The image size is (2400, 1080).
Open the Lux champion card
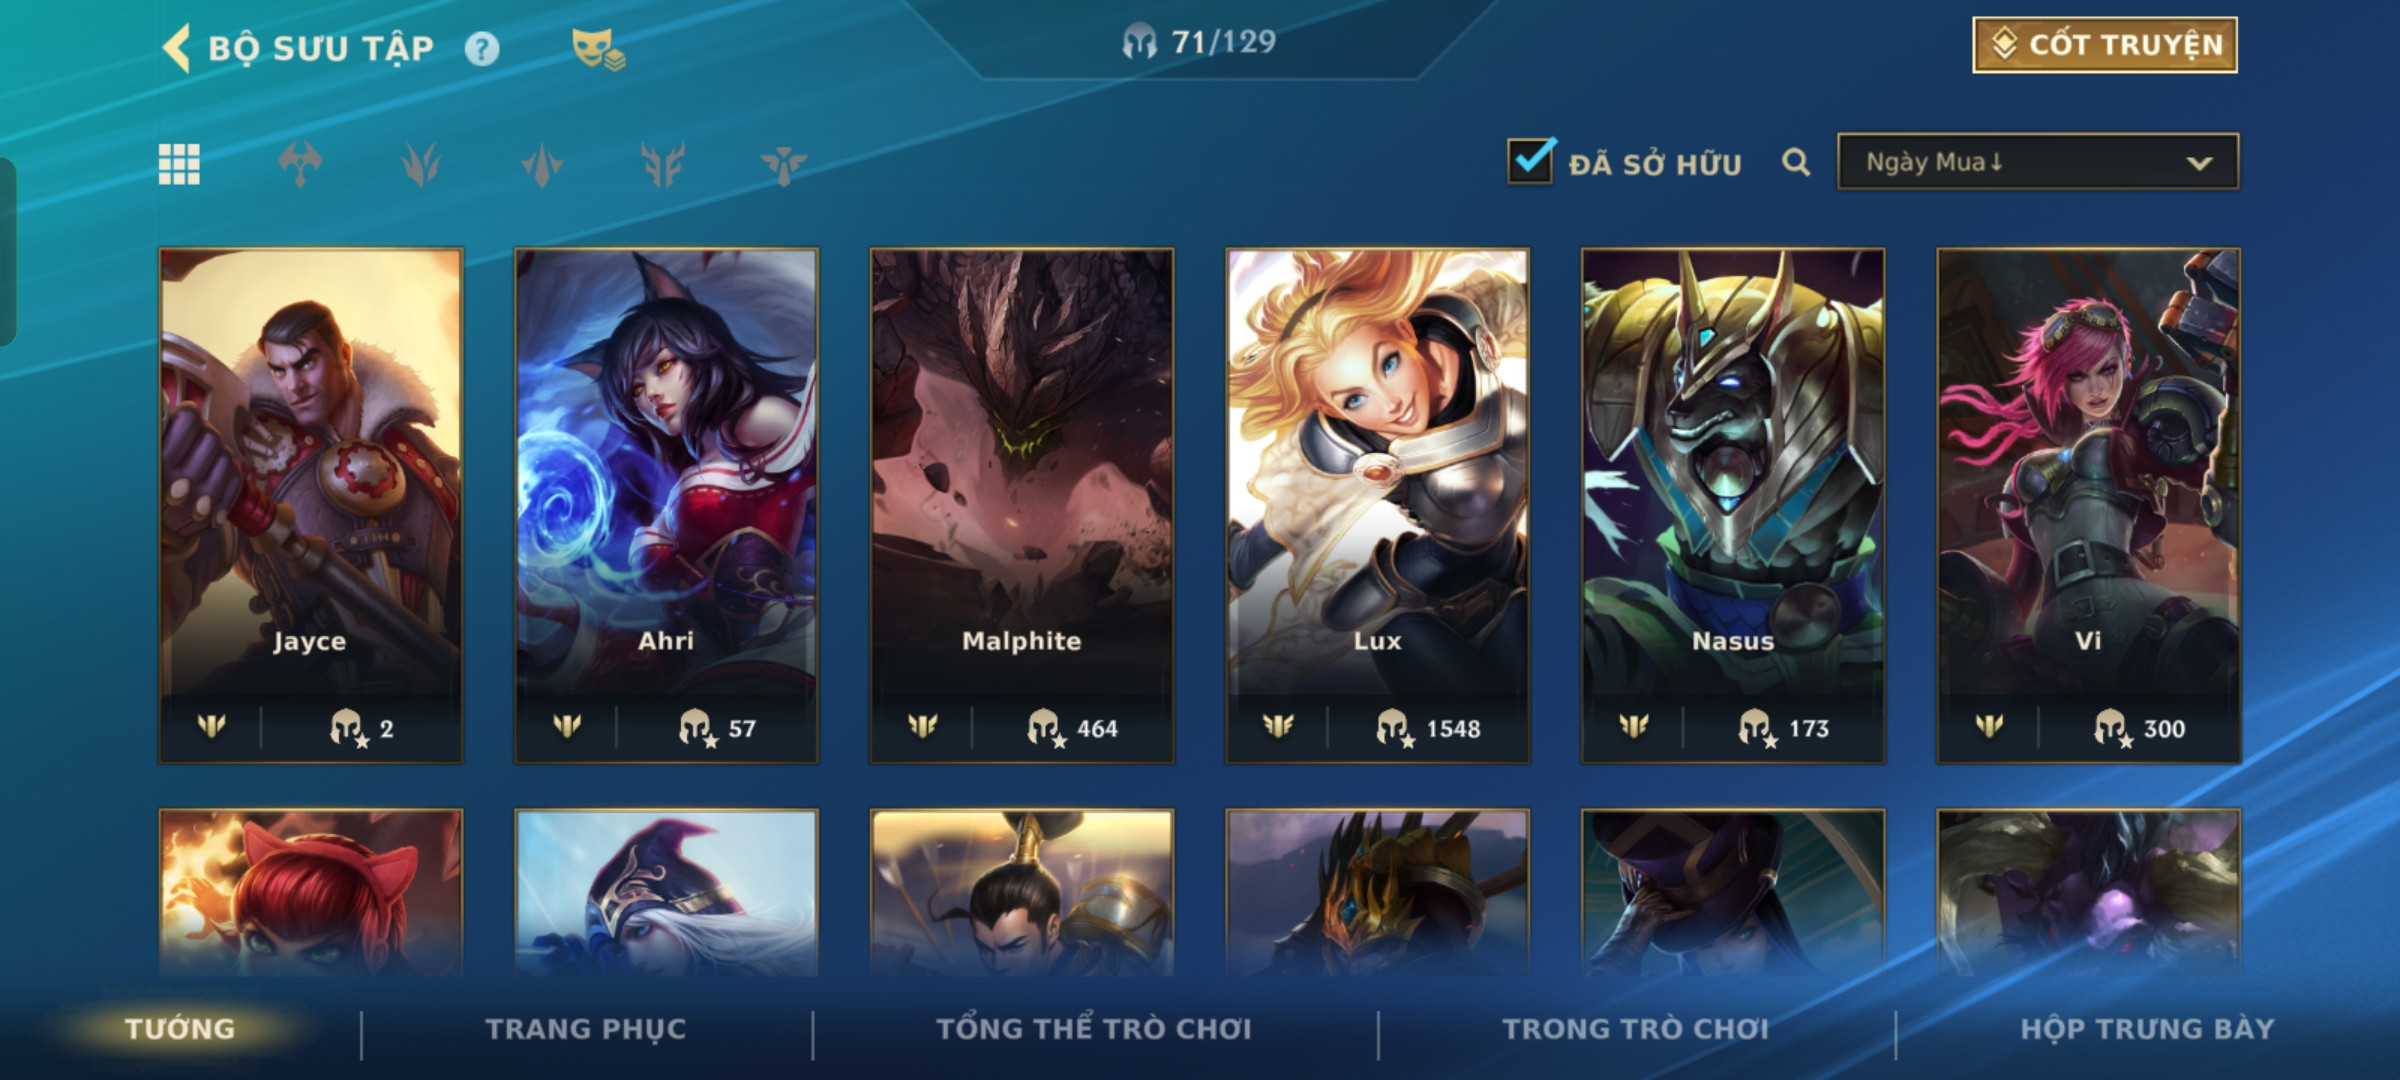(x=1378, y=506)
